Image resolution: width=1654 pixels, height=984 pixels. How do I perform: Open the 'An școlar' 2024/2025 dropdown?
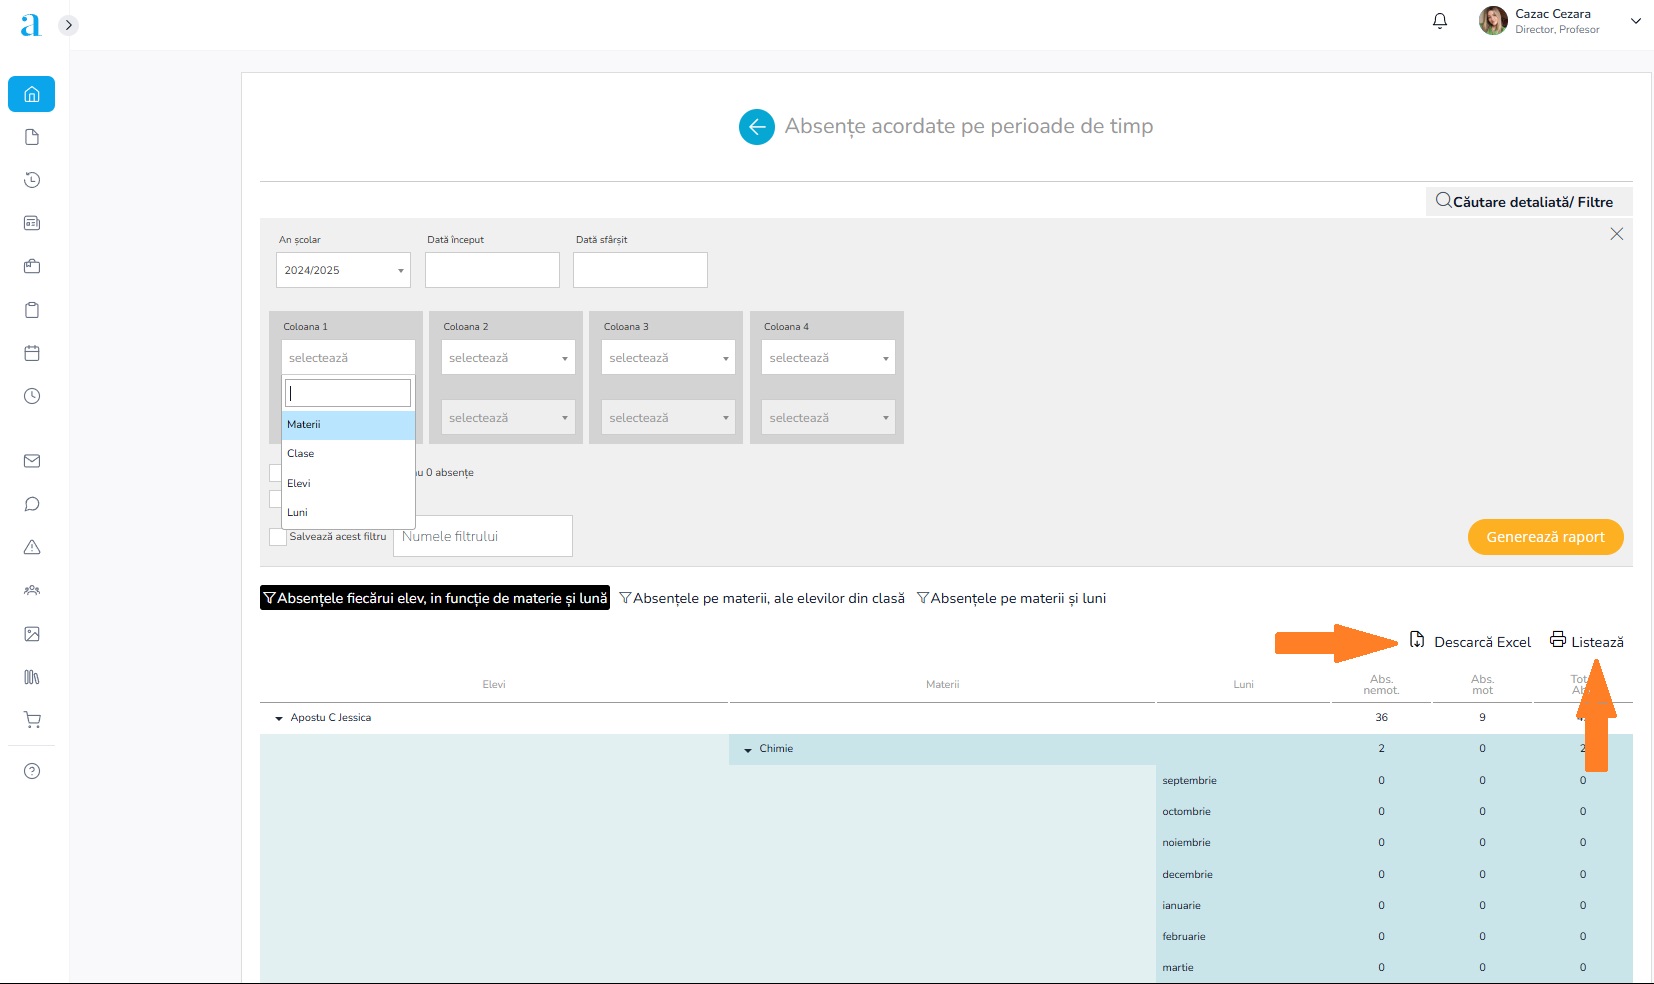[x=343, y=270]
